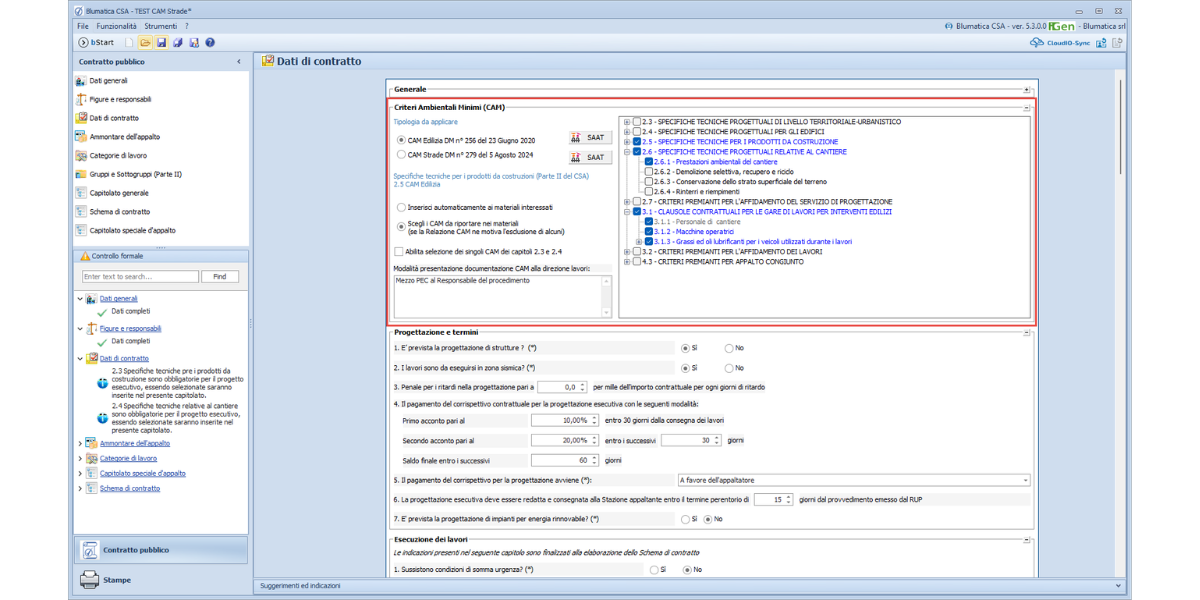Click the Find button
Screen dimensions: 1200x600
(220, 277)
